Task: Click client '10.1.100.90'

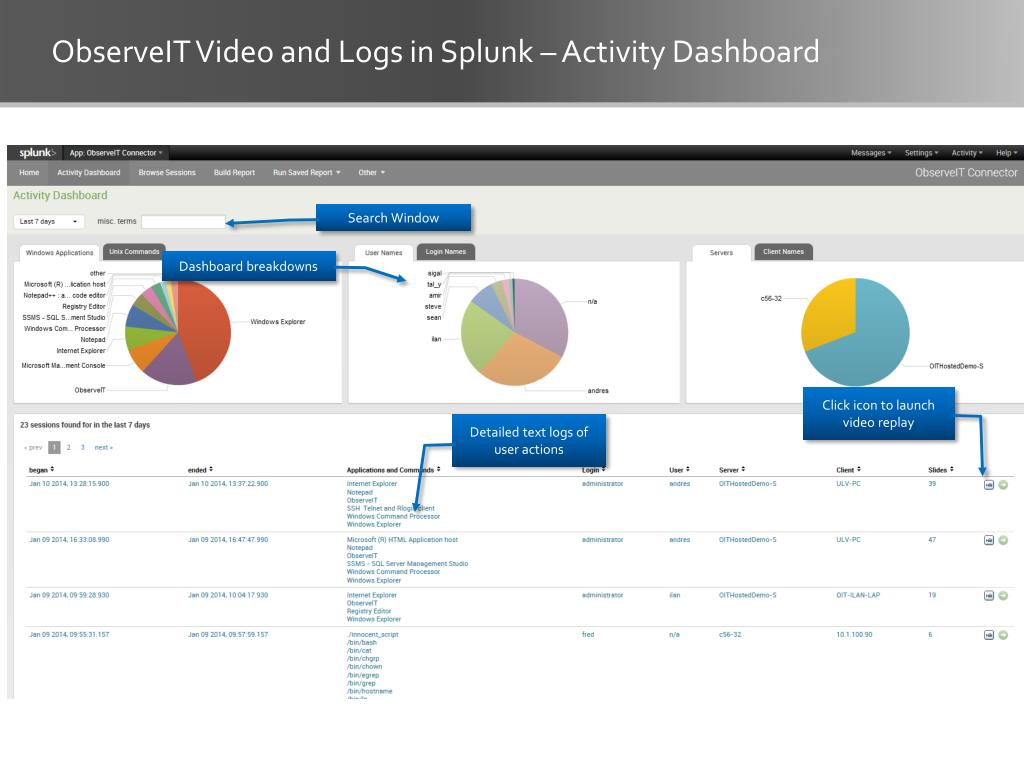Action: coord(854,635)
